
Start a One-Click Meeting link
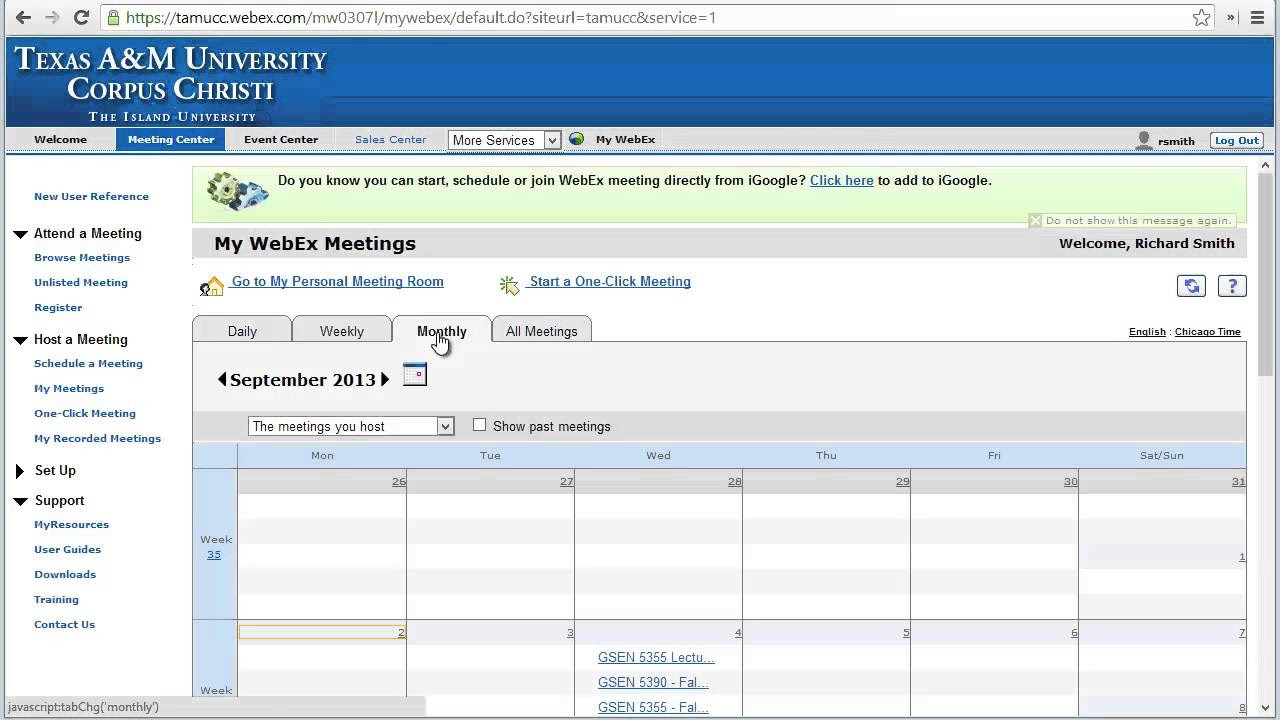610,282
